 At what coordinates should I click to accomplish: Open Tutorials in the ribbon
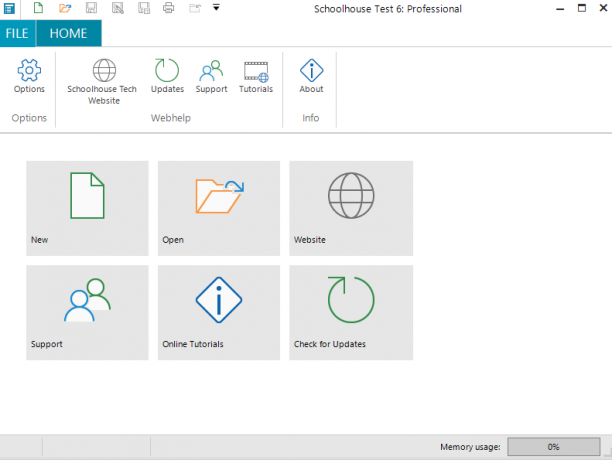point(256,76)
